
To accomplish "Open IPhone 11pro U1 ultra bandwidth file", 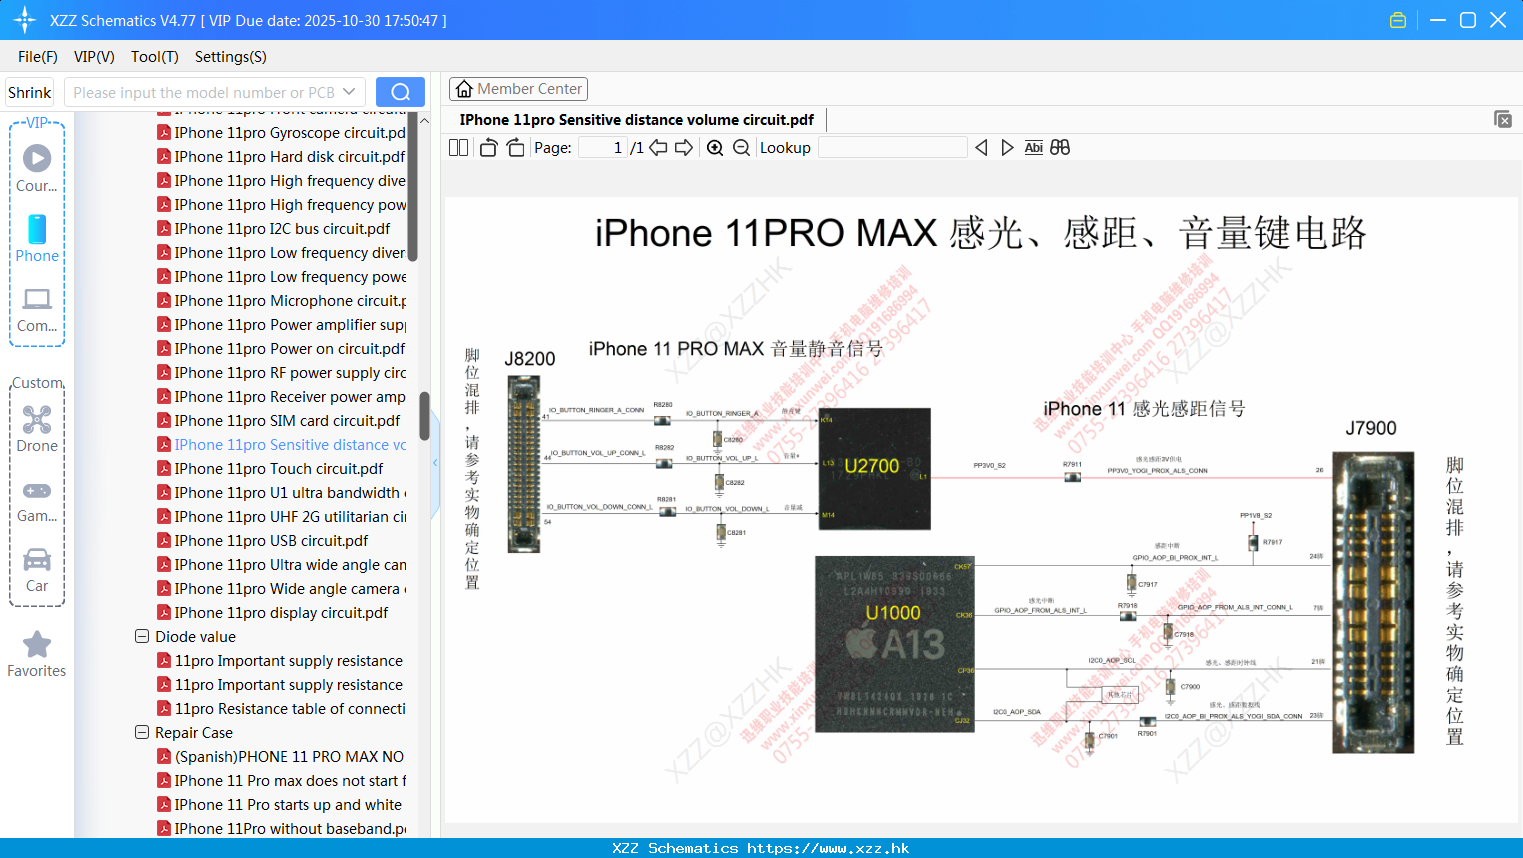I will [282, 492].
